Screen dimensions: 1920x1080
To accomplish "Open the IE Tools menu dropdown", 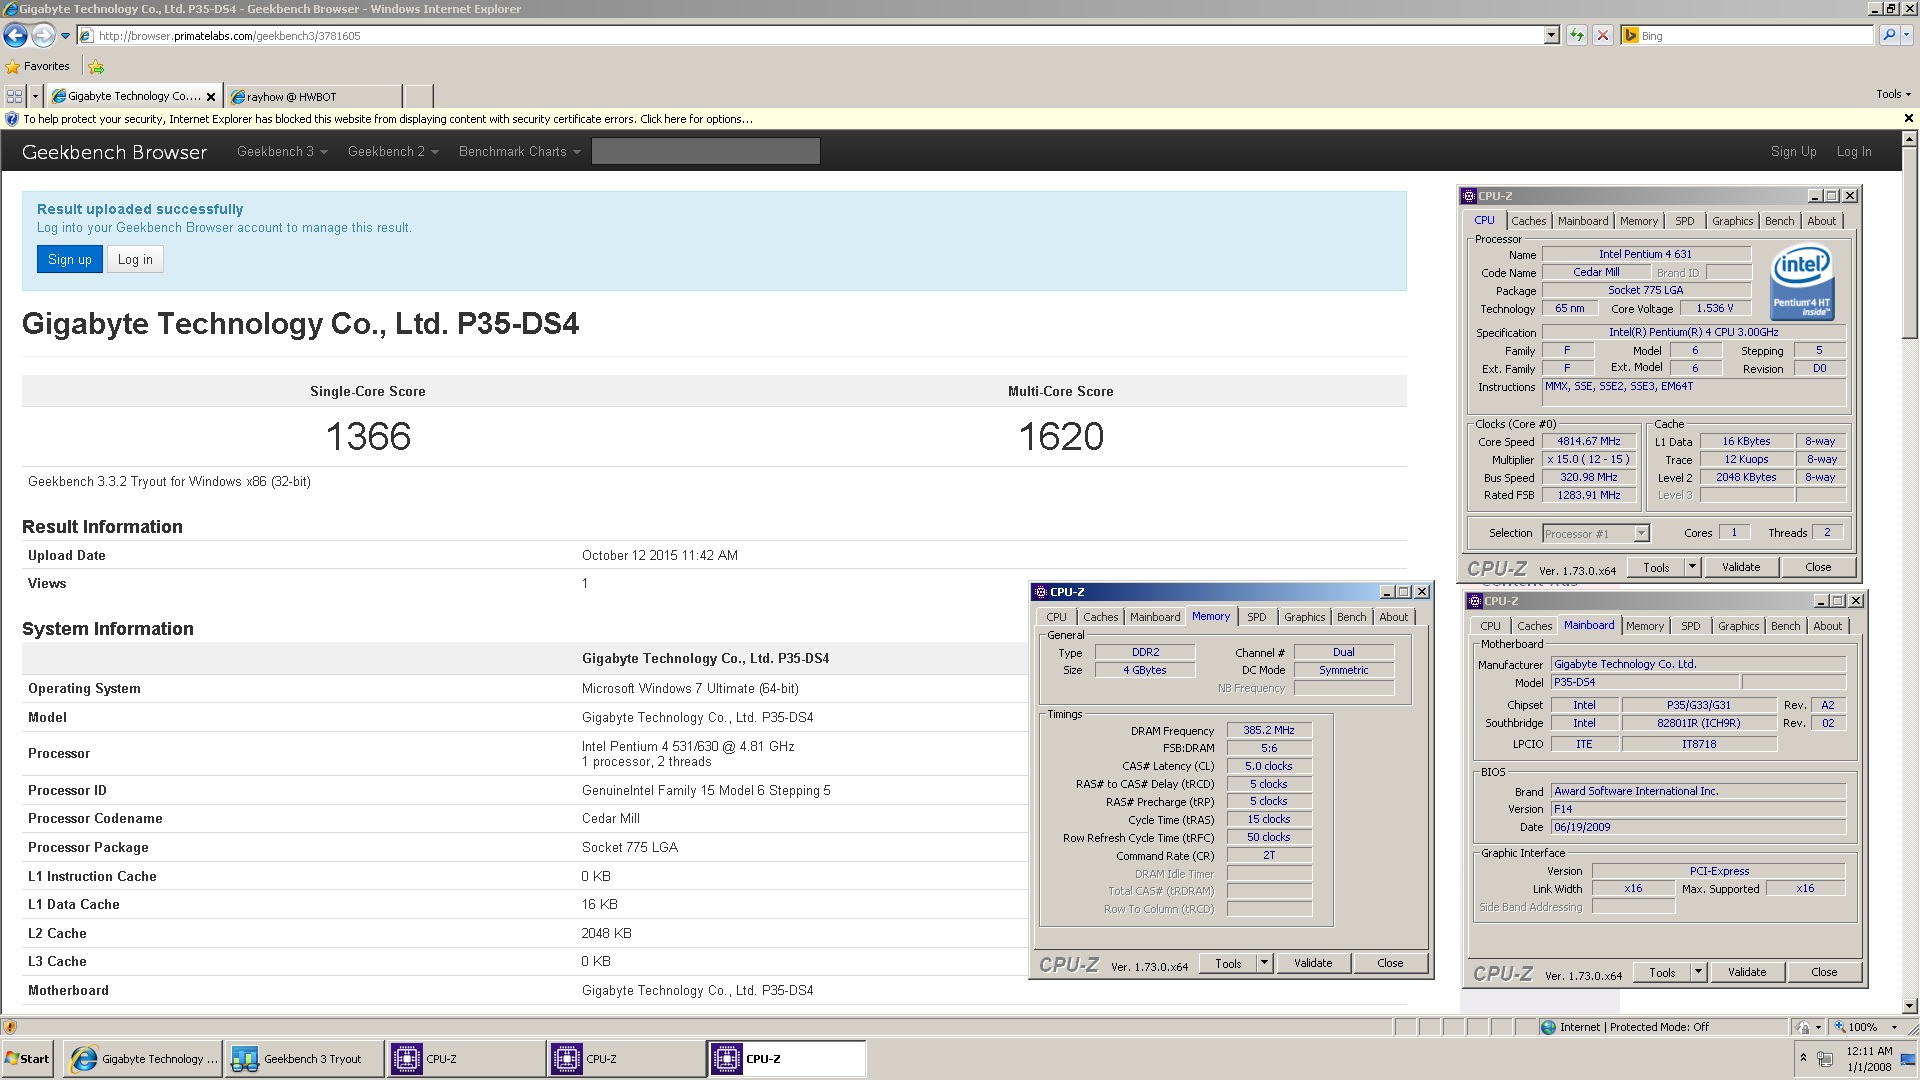I will (1893, 94).
